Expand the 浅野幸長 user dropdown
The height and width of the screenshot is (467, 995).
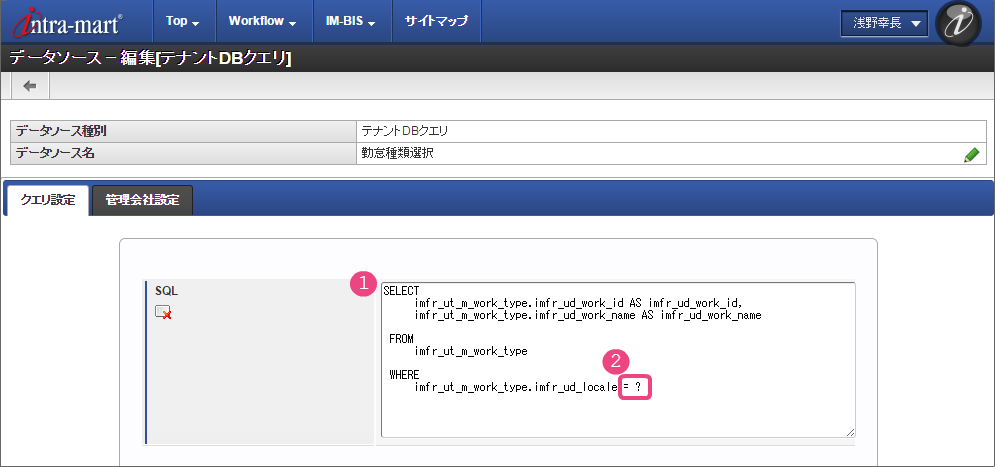click(884, 23)
